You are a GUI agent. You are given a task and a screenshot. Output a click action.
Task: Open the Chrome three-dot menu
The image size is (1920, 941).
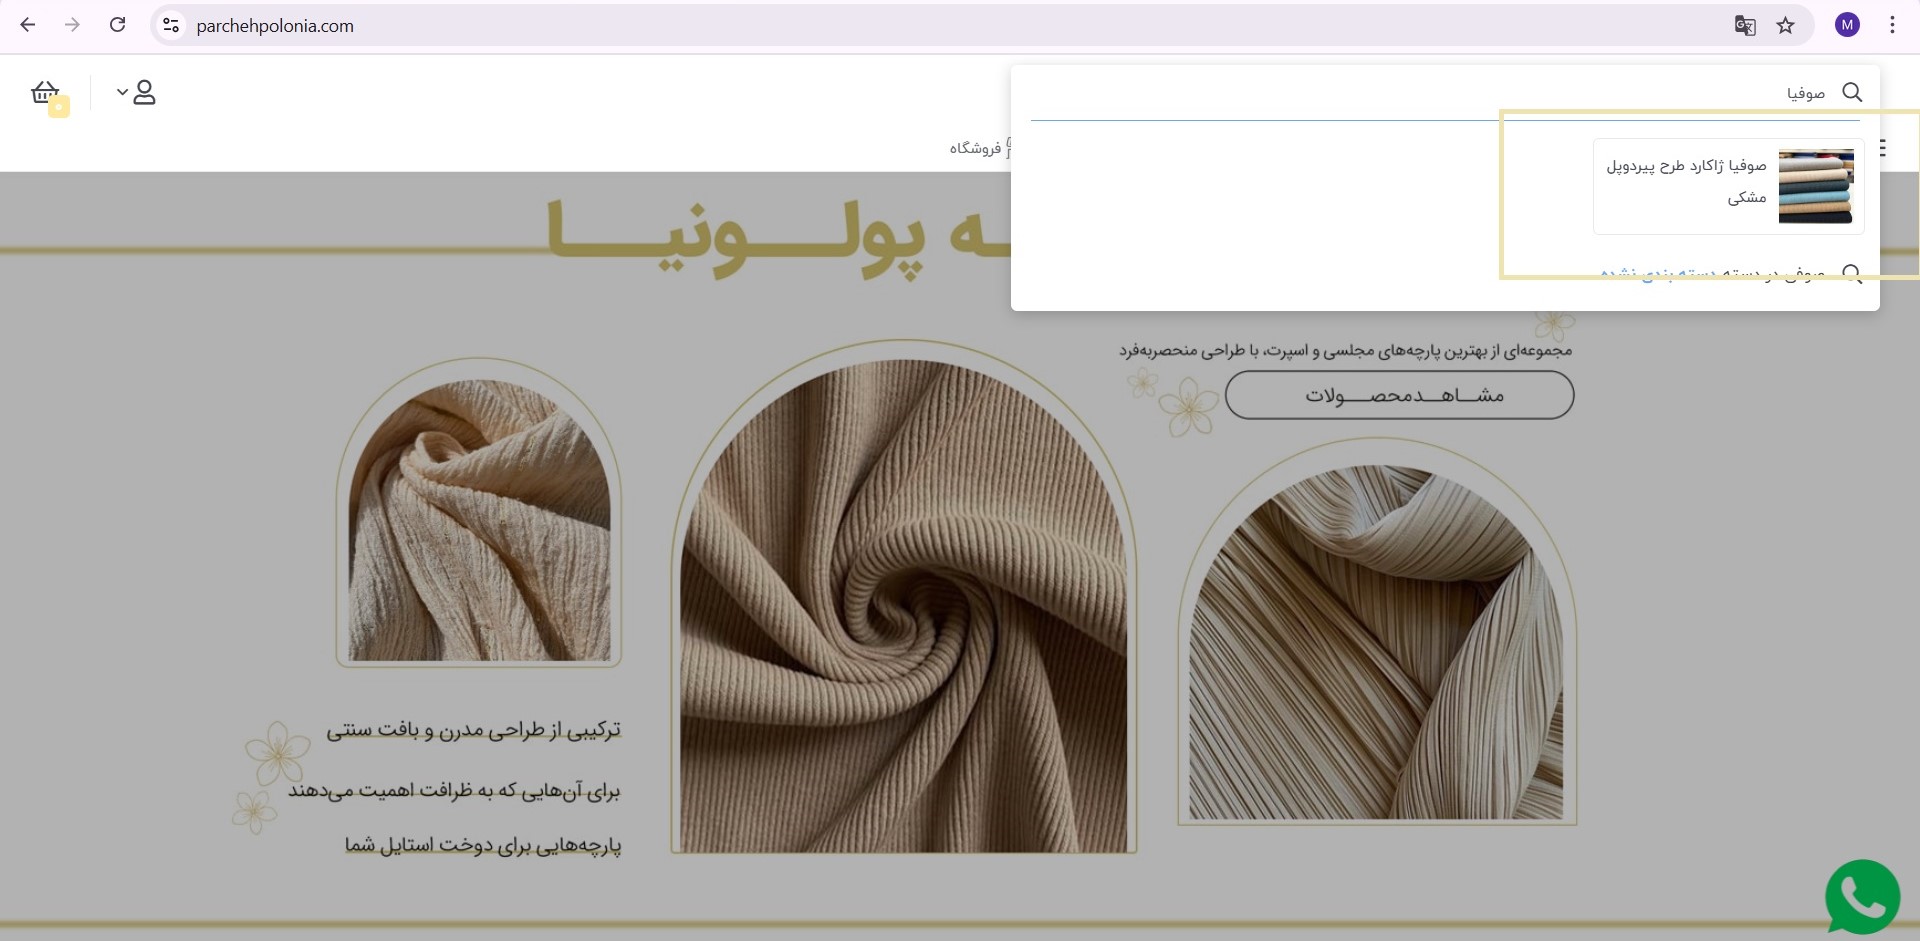[x=1892, y=26]
